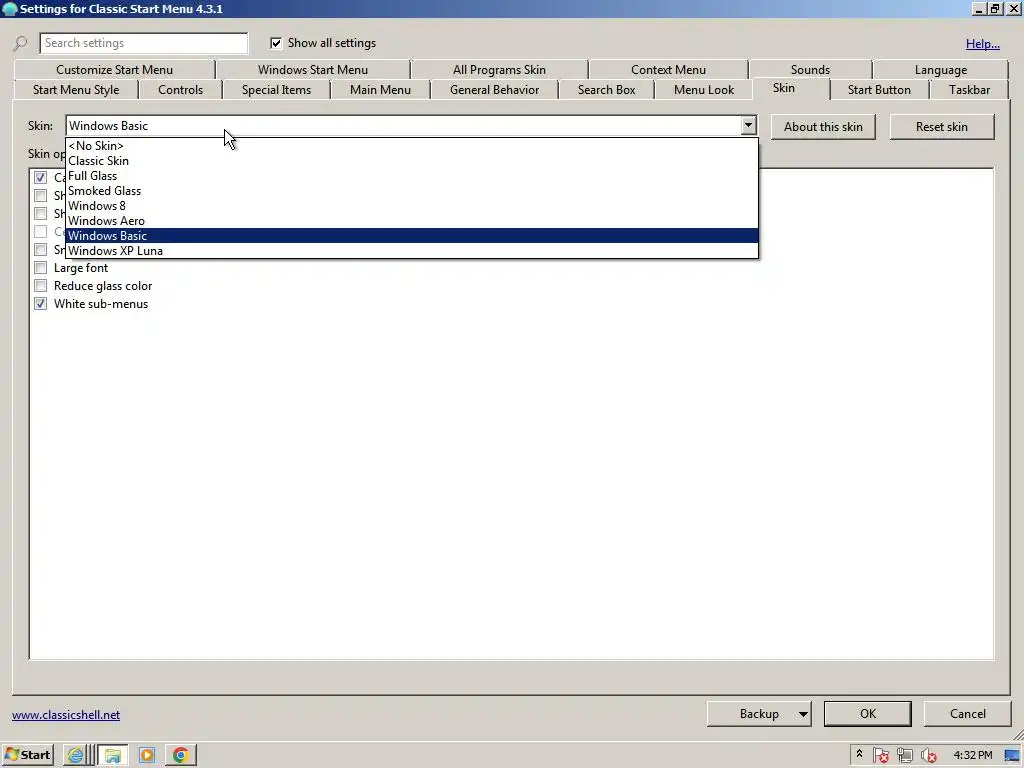
Task: Pick the Windows 8 skin
Action: point(412,206)
